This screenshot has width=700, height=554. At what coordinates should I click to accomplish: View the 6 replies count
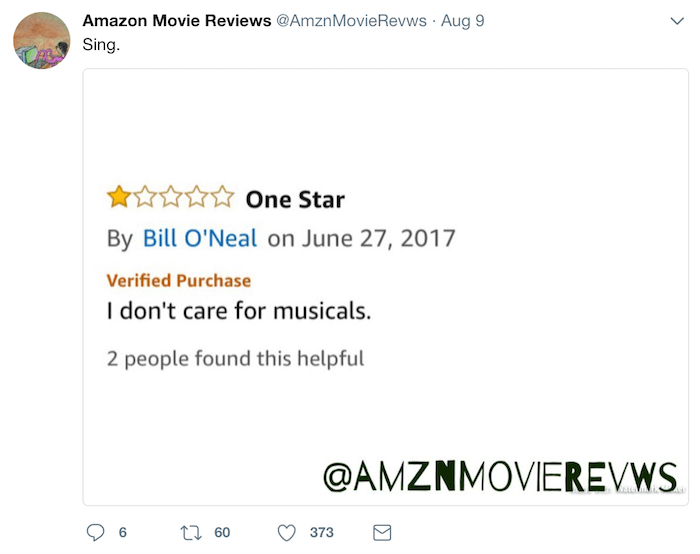pyautogui.click(x=123, y=533)
